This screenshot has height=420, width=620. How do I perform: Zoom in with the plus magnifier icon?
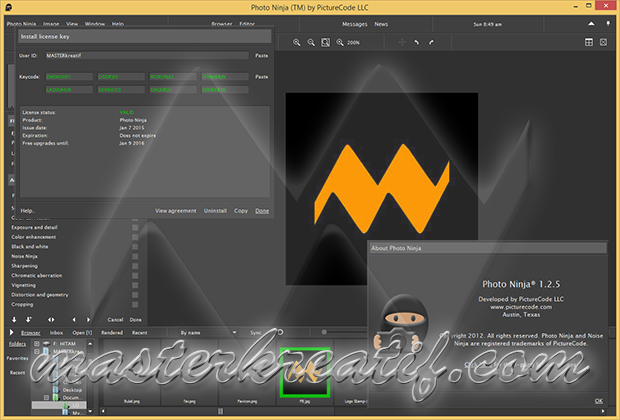click(x=296, y=42)
